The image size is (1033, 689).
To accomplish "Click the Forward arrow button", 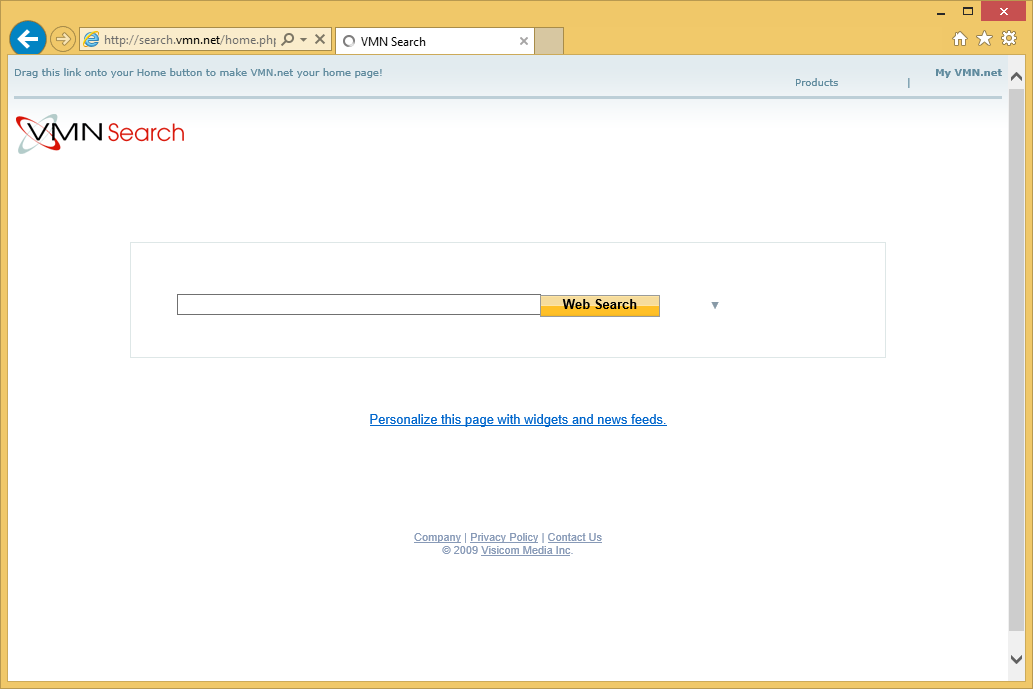I will click(63, 40).
